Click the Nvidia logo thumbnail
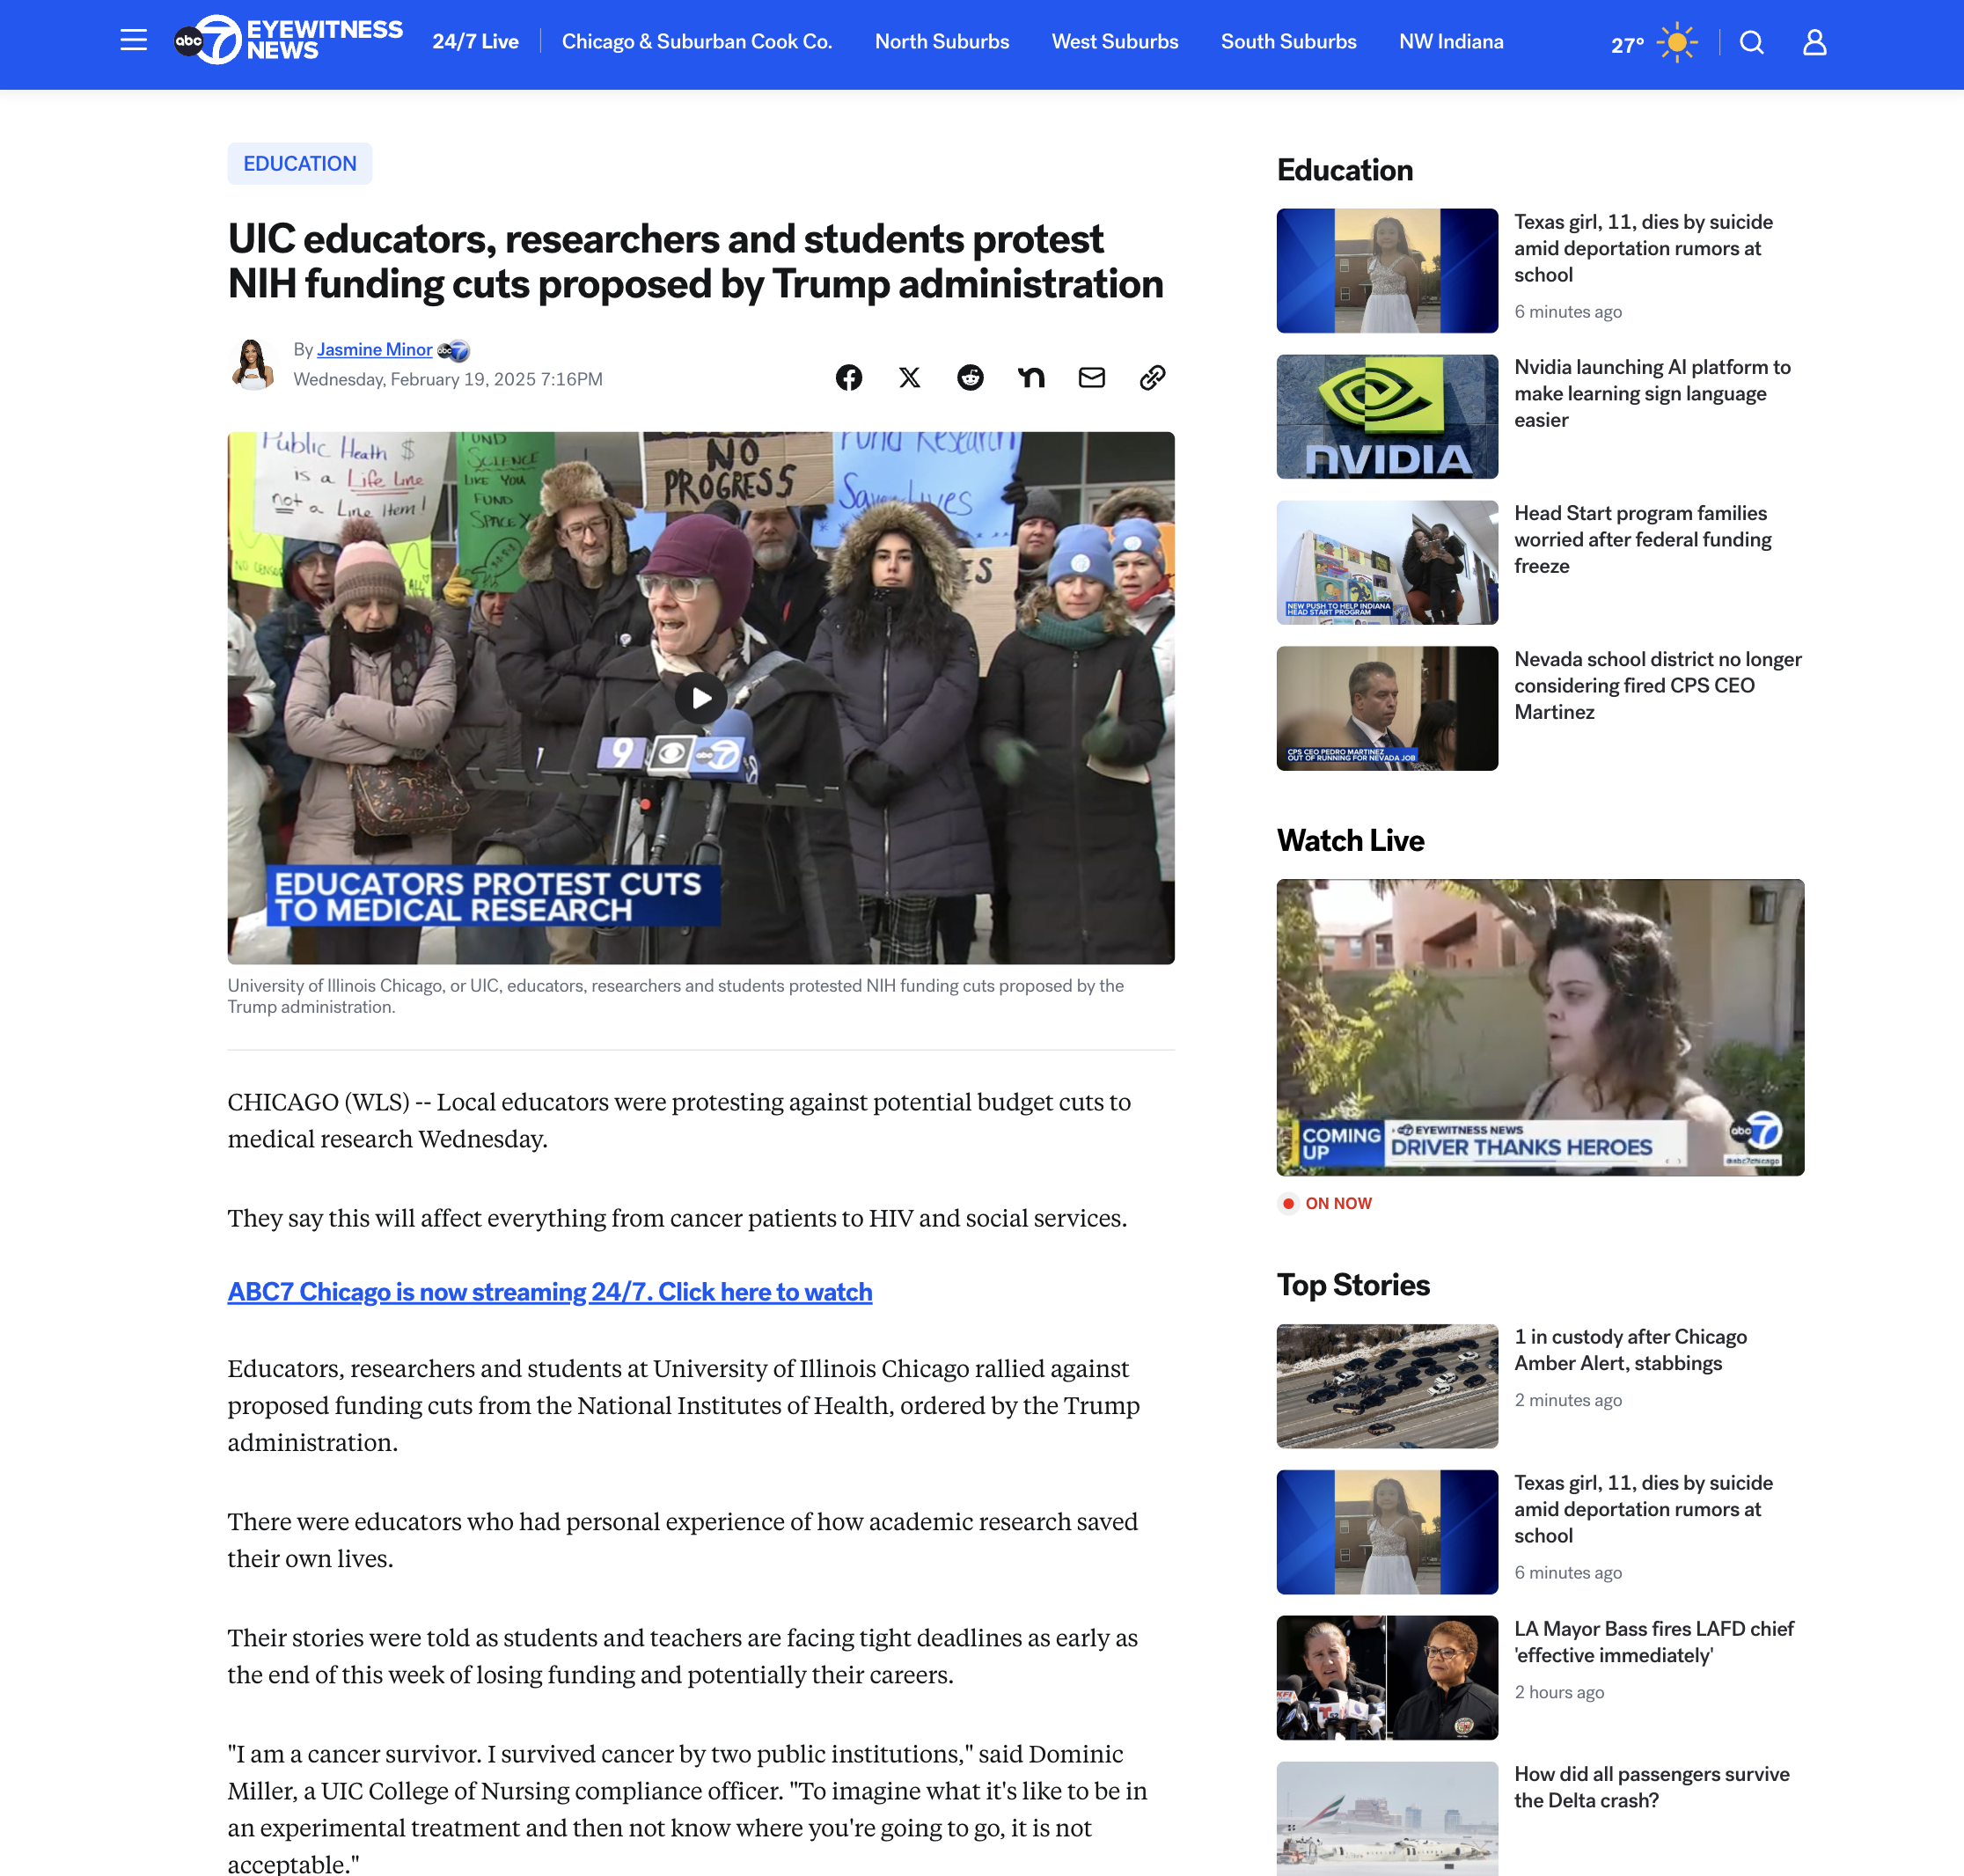Image resolution: width=1964 pixels, height=1876 pixels. click(x=1387, y=417)
